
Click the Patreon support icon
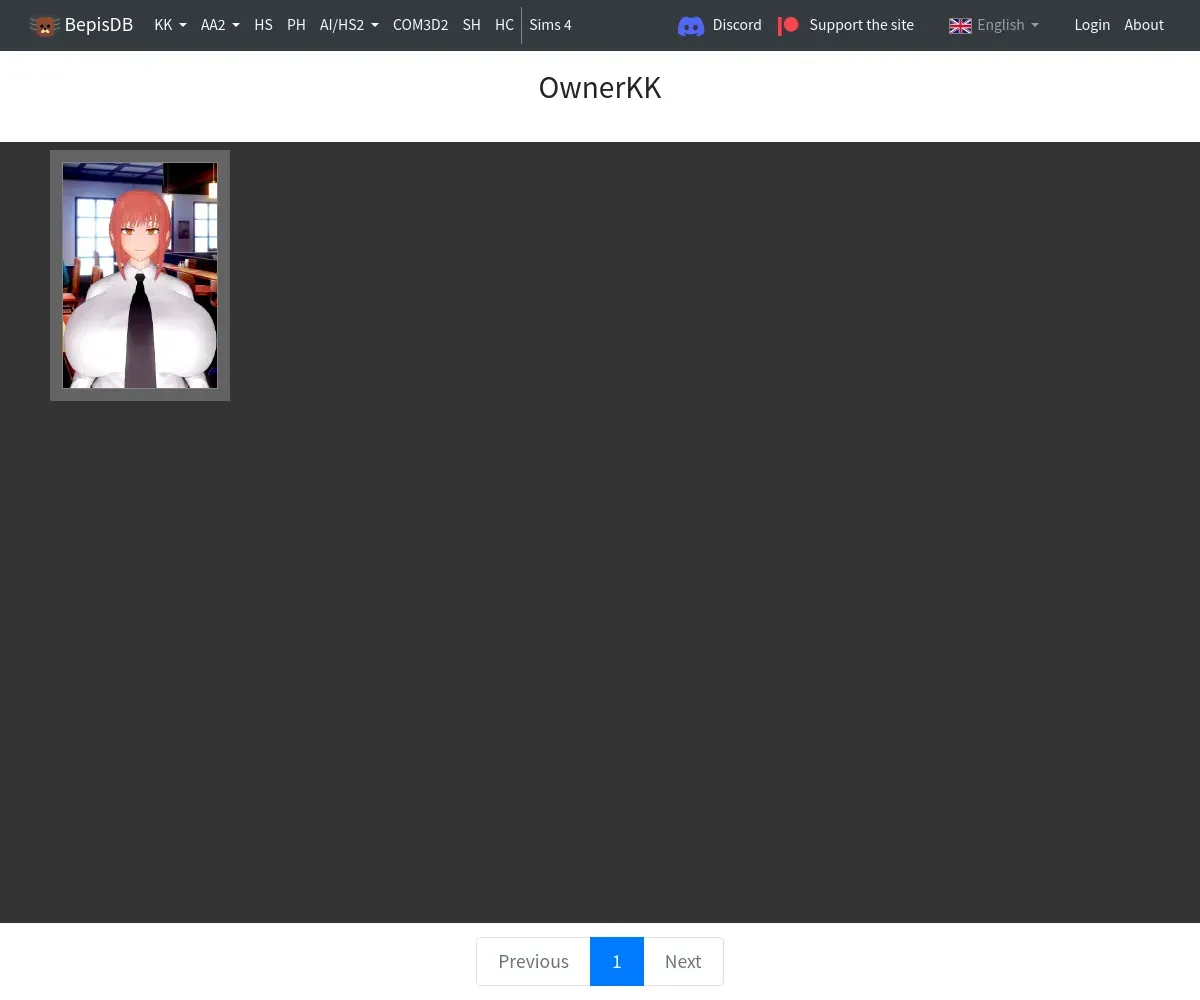(788, 25)
